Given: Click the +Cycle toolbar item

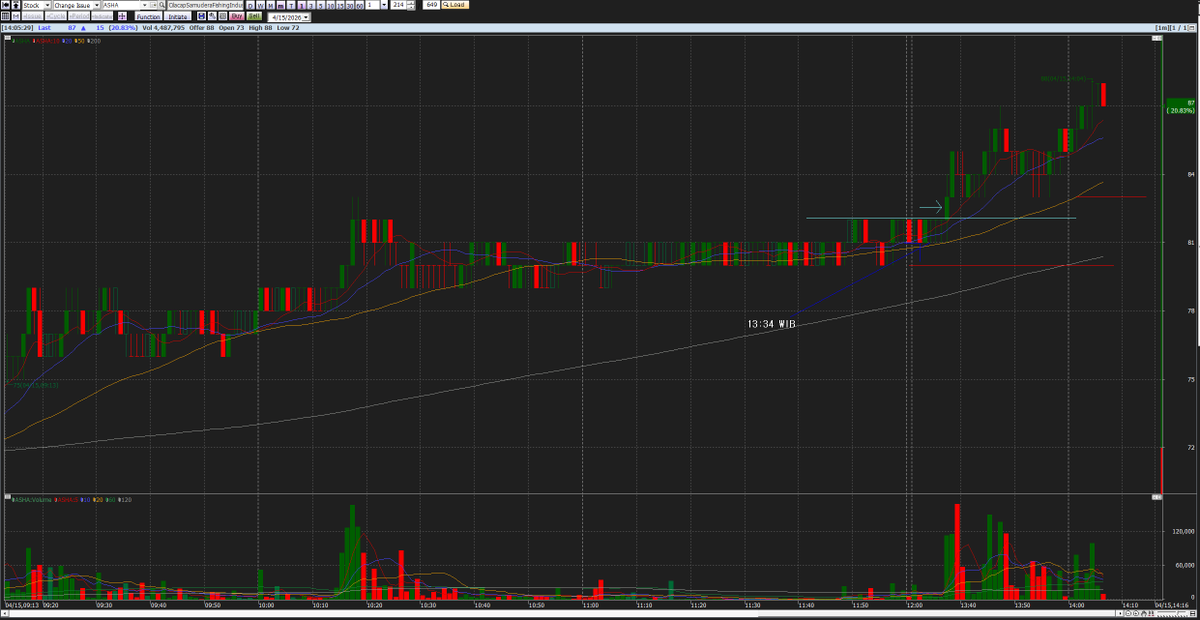Looking at the screenshot, I should (x=56, y=16).
